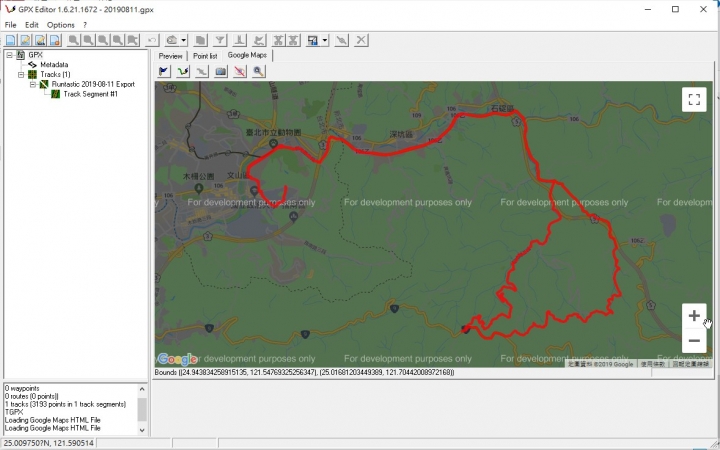Click the gray Copy documents toolbar icon

point(200,40)
